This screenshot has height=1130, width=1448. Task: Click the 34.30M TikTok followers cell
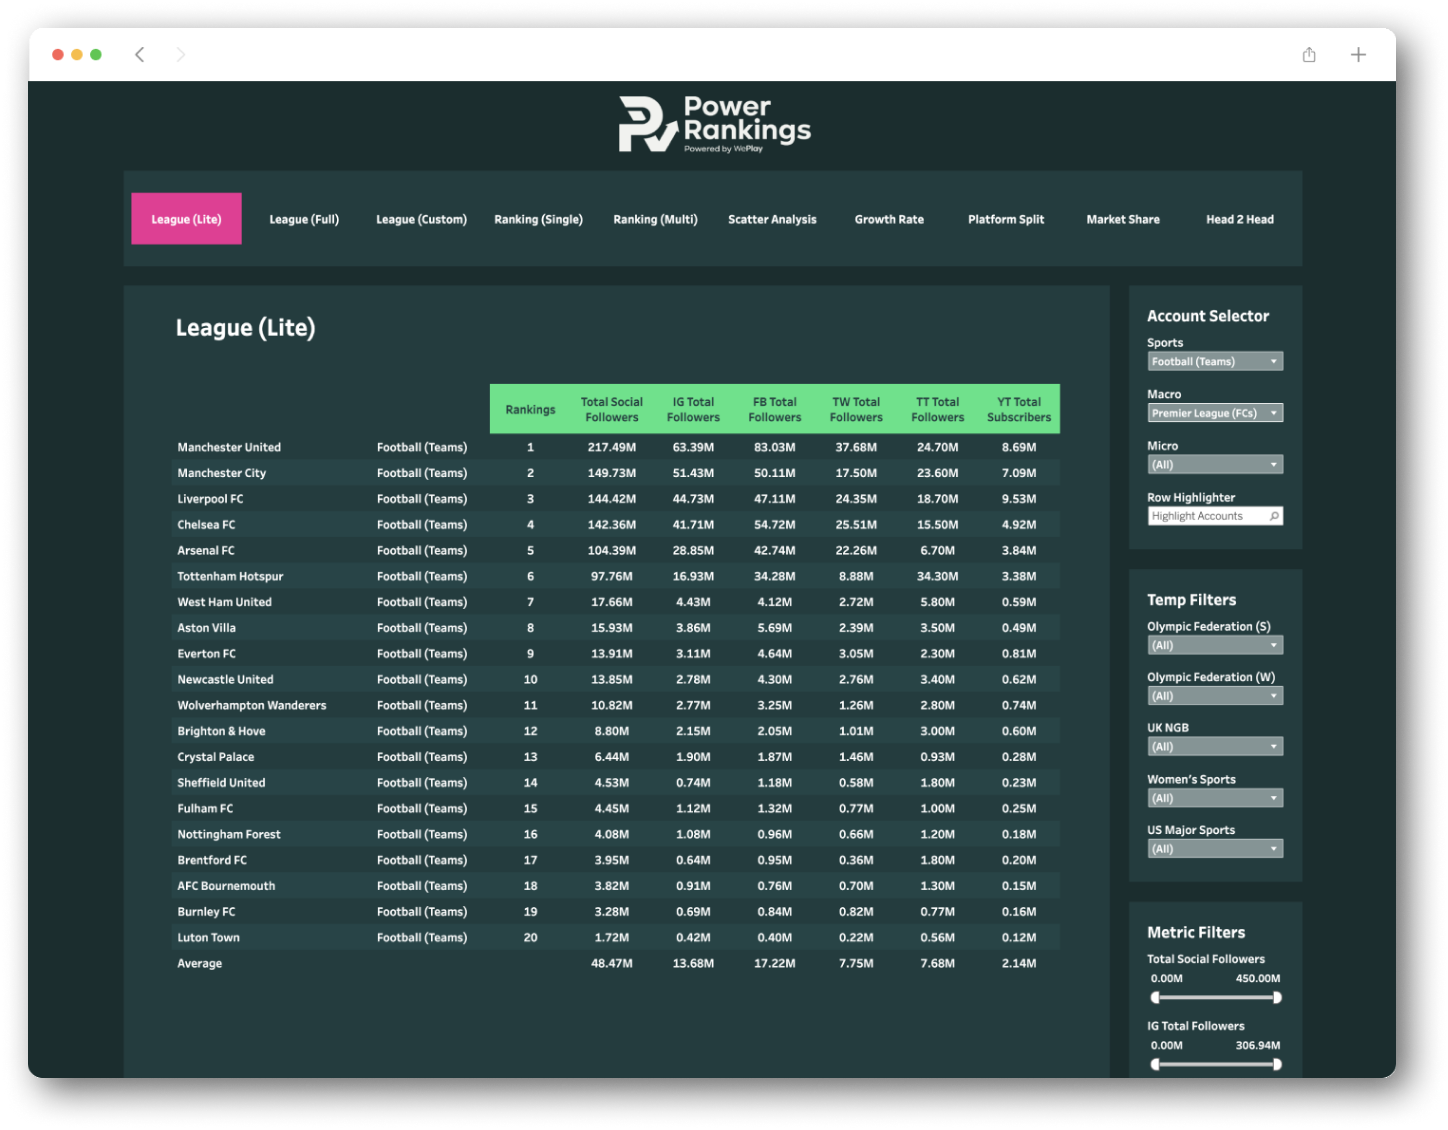[938, 577]
